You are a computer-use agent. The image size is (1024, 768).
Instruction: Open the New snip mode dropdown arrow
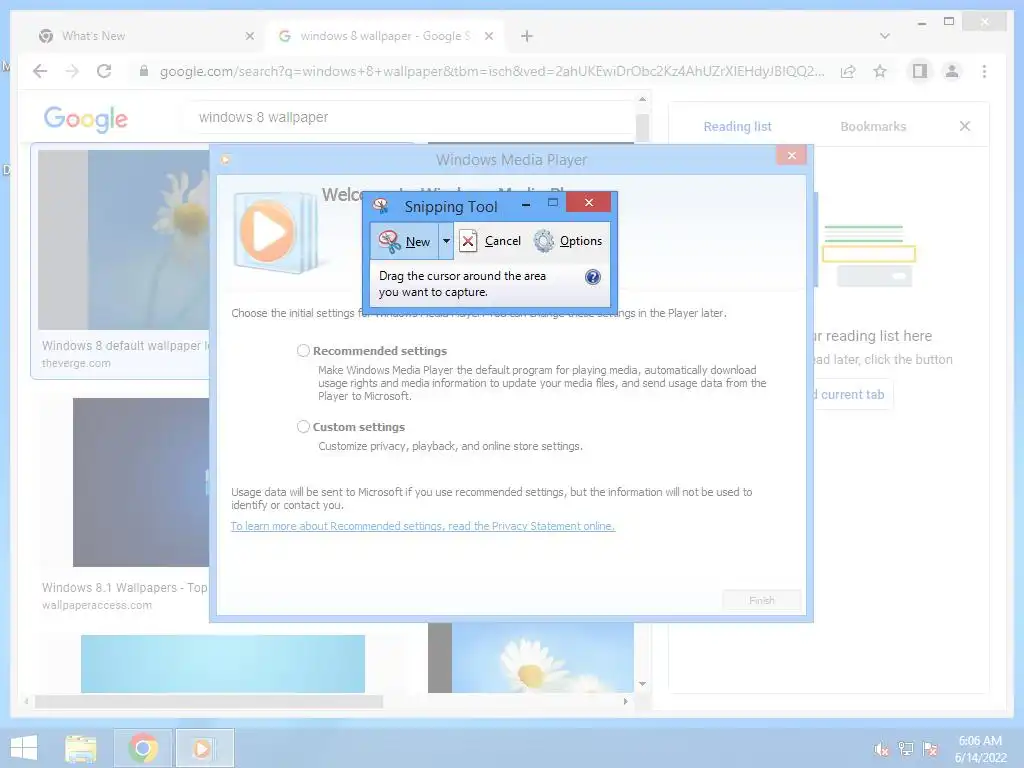(446, 241)
